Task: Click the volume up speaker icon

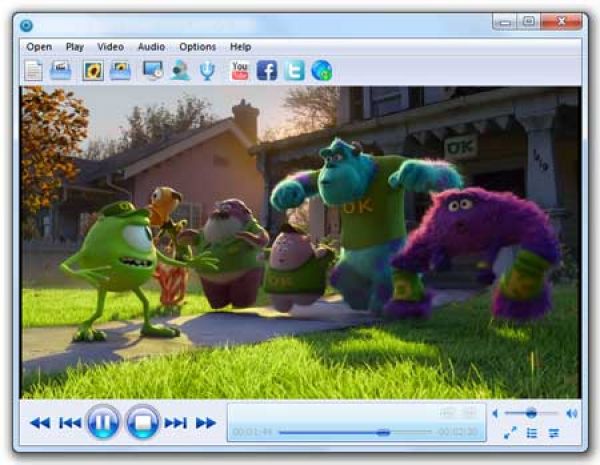Action: 571,413
